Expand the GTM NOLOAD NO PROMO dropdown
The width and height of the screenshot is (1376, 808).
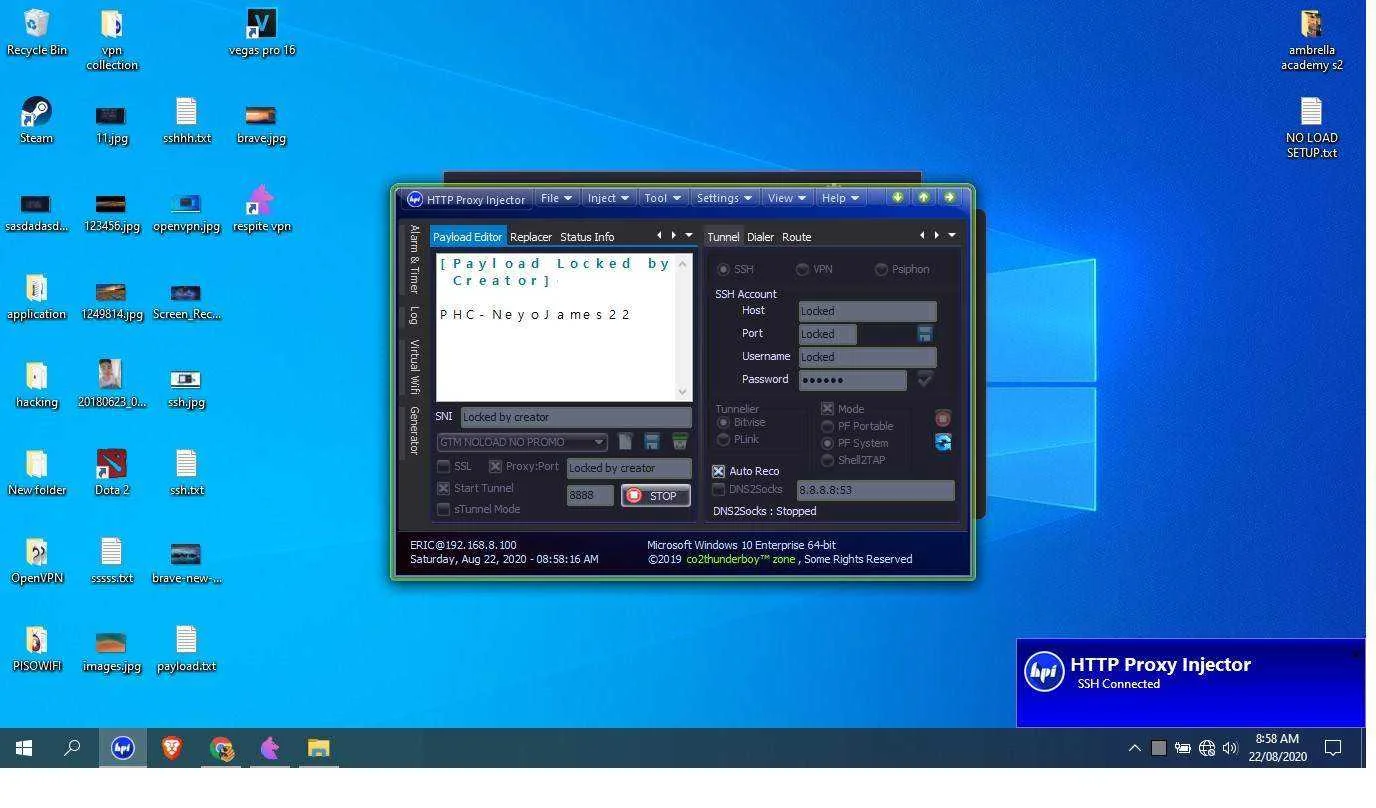pos(598,442)
